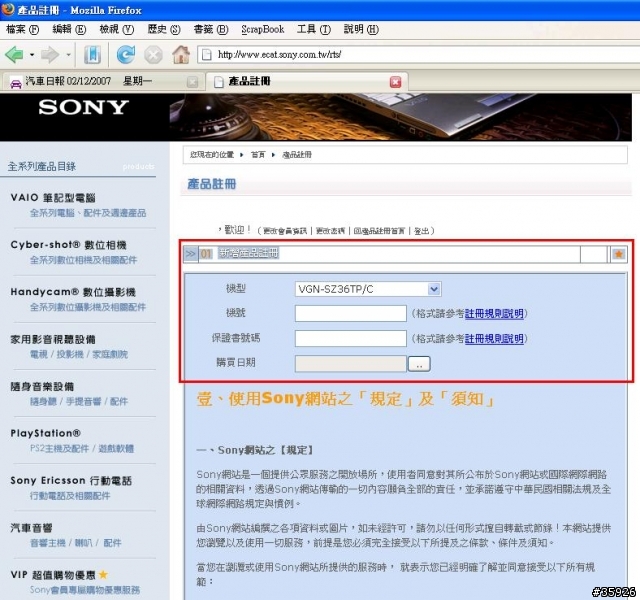Image resolution: width=640 pixels, height=600 pixels.
Task: Open the Back history dropdown arrow
Action: point(32,55)
